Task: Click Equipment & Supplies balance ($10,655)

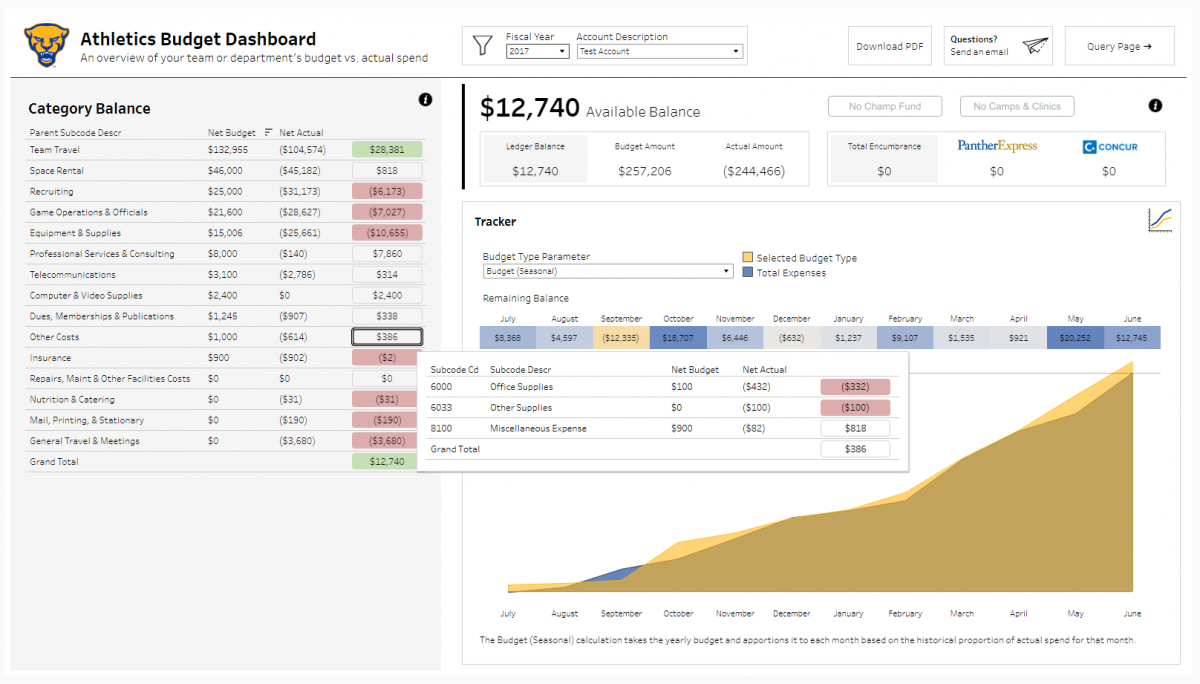Action: (x=387, y=233)
